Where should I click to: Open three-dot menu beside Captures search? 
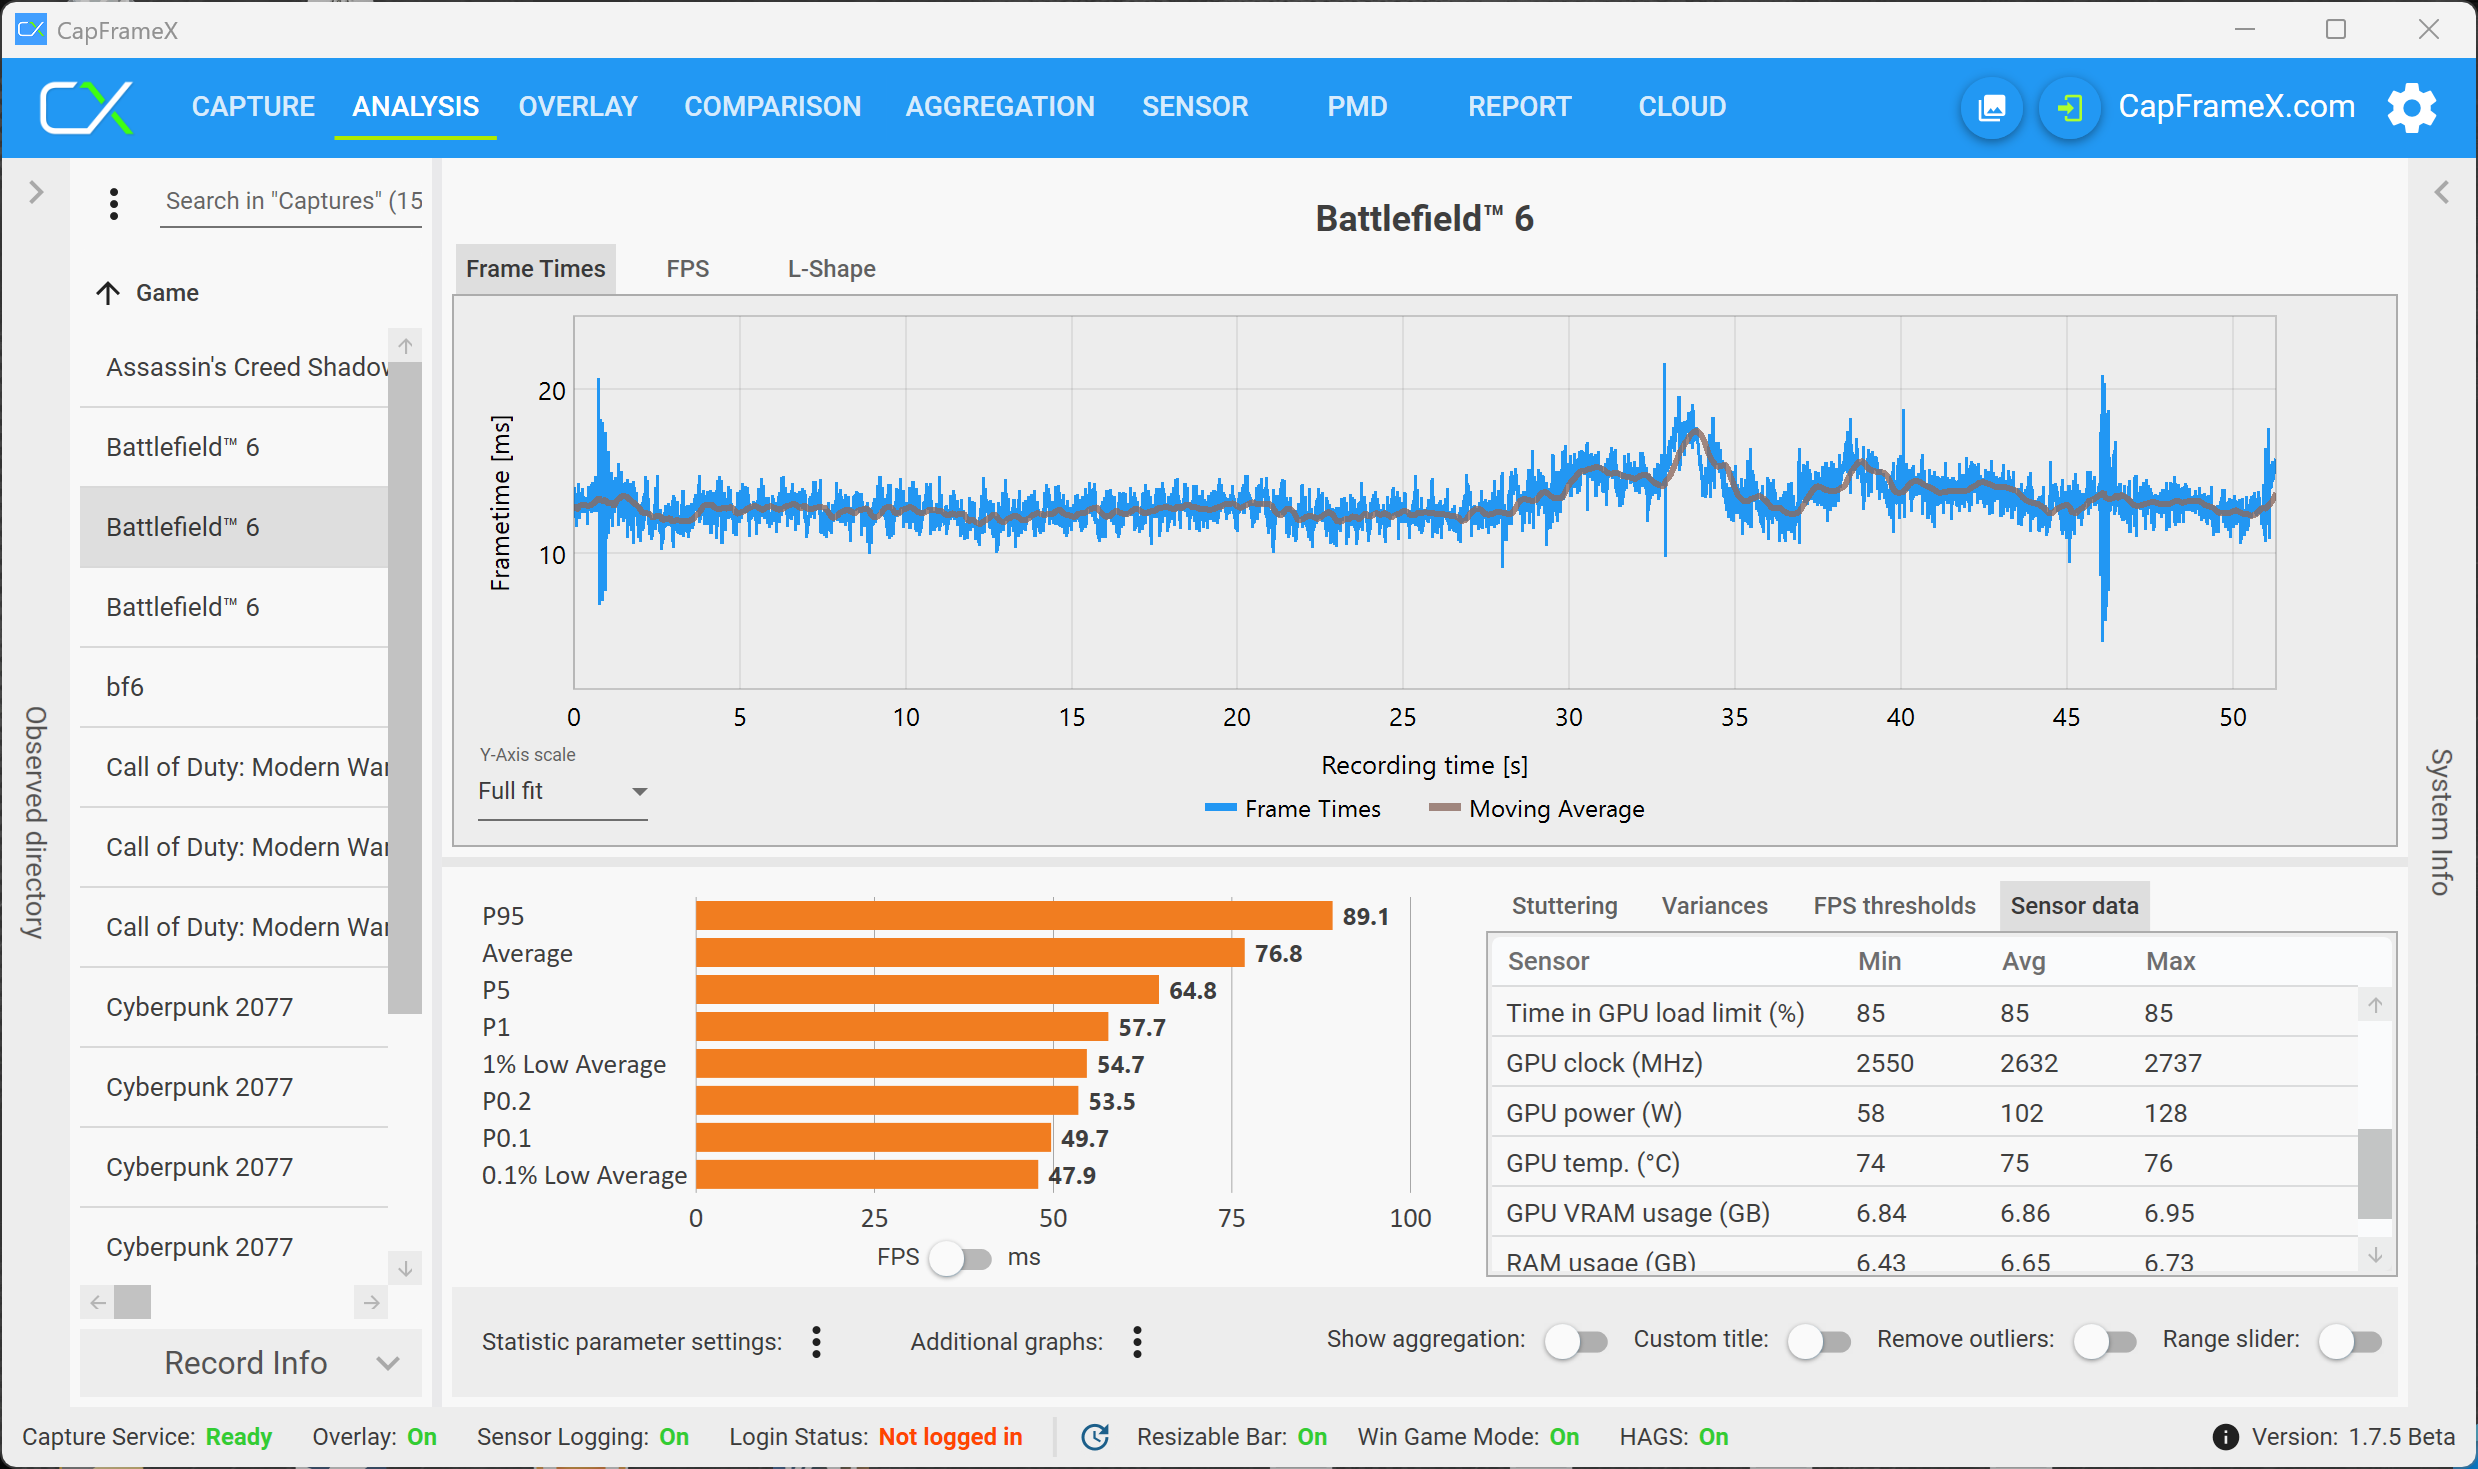coord(114,203)
